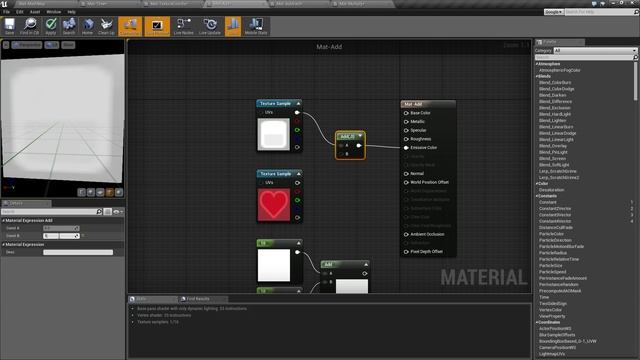Click the Show button in the preview viewport

coord(68,45)
